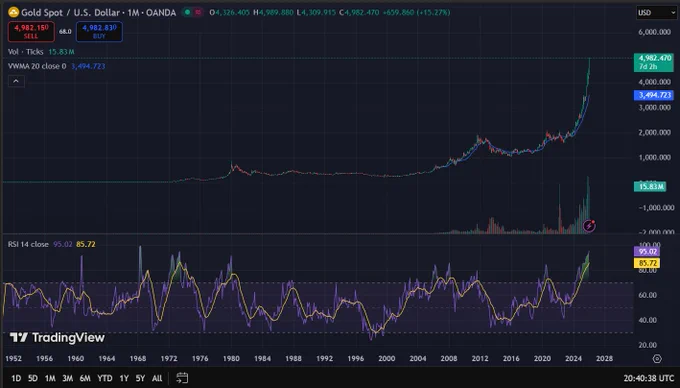Select the 1Y time range

[124, 378]
